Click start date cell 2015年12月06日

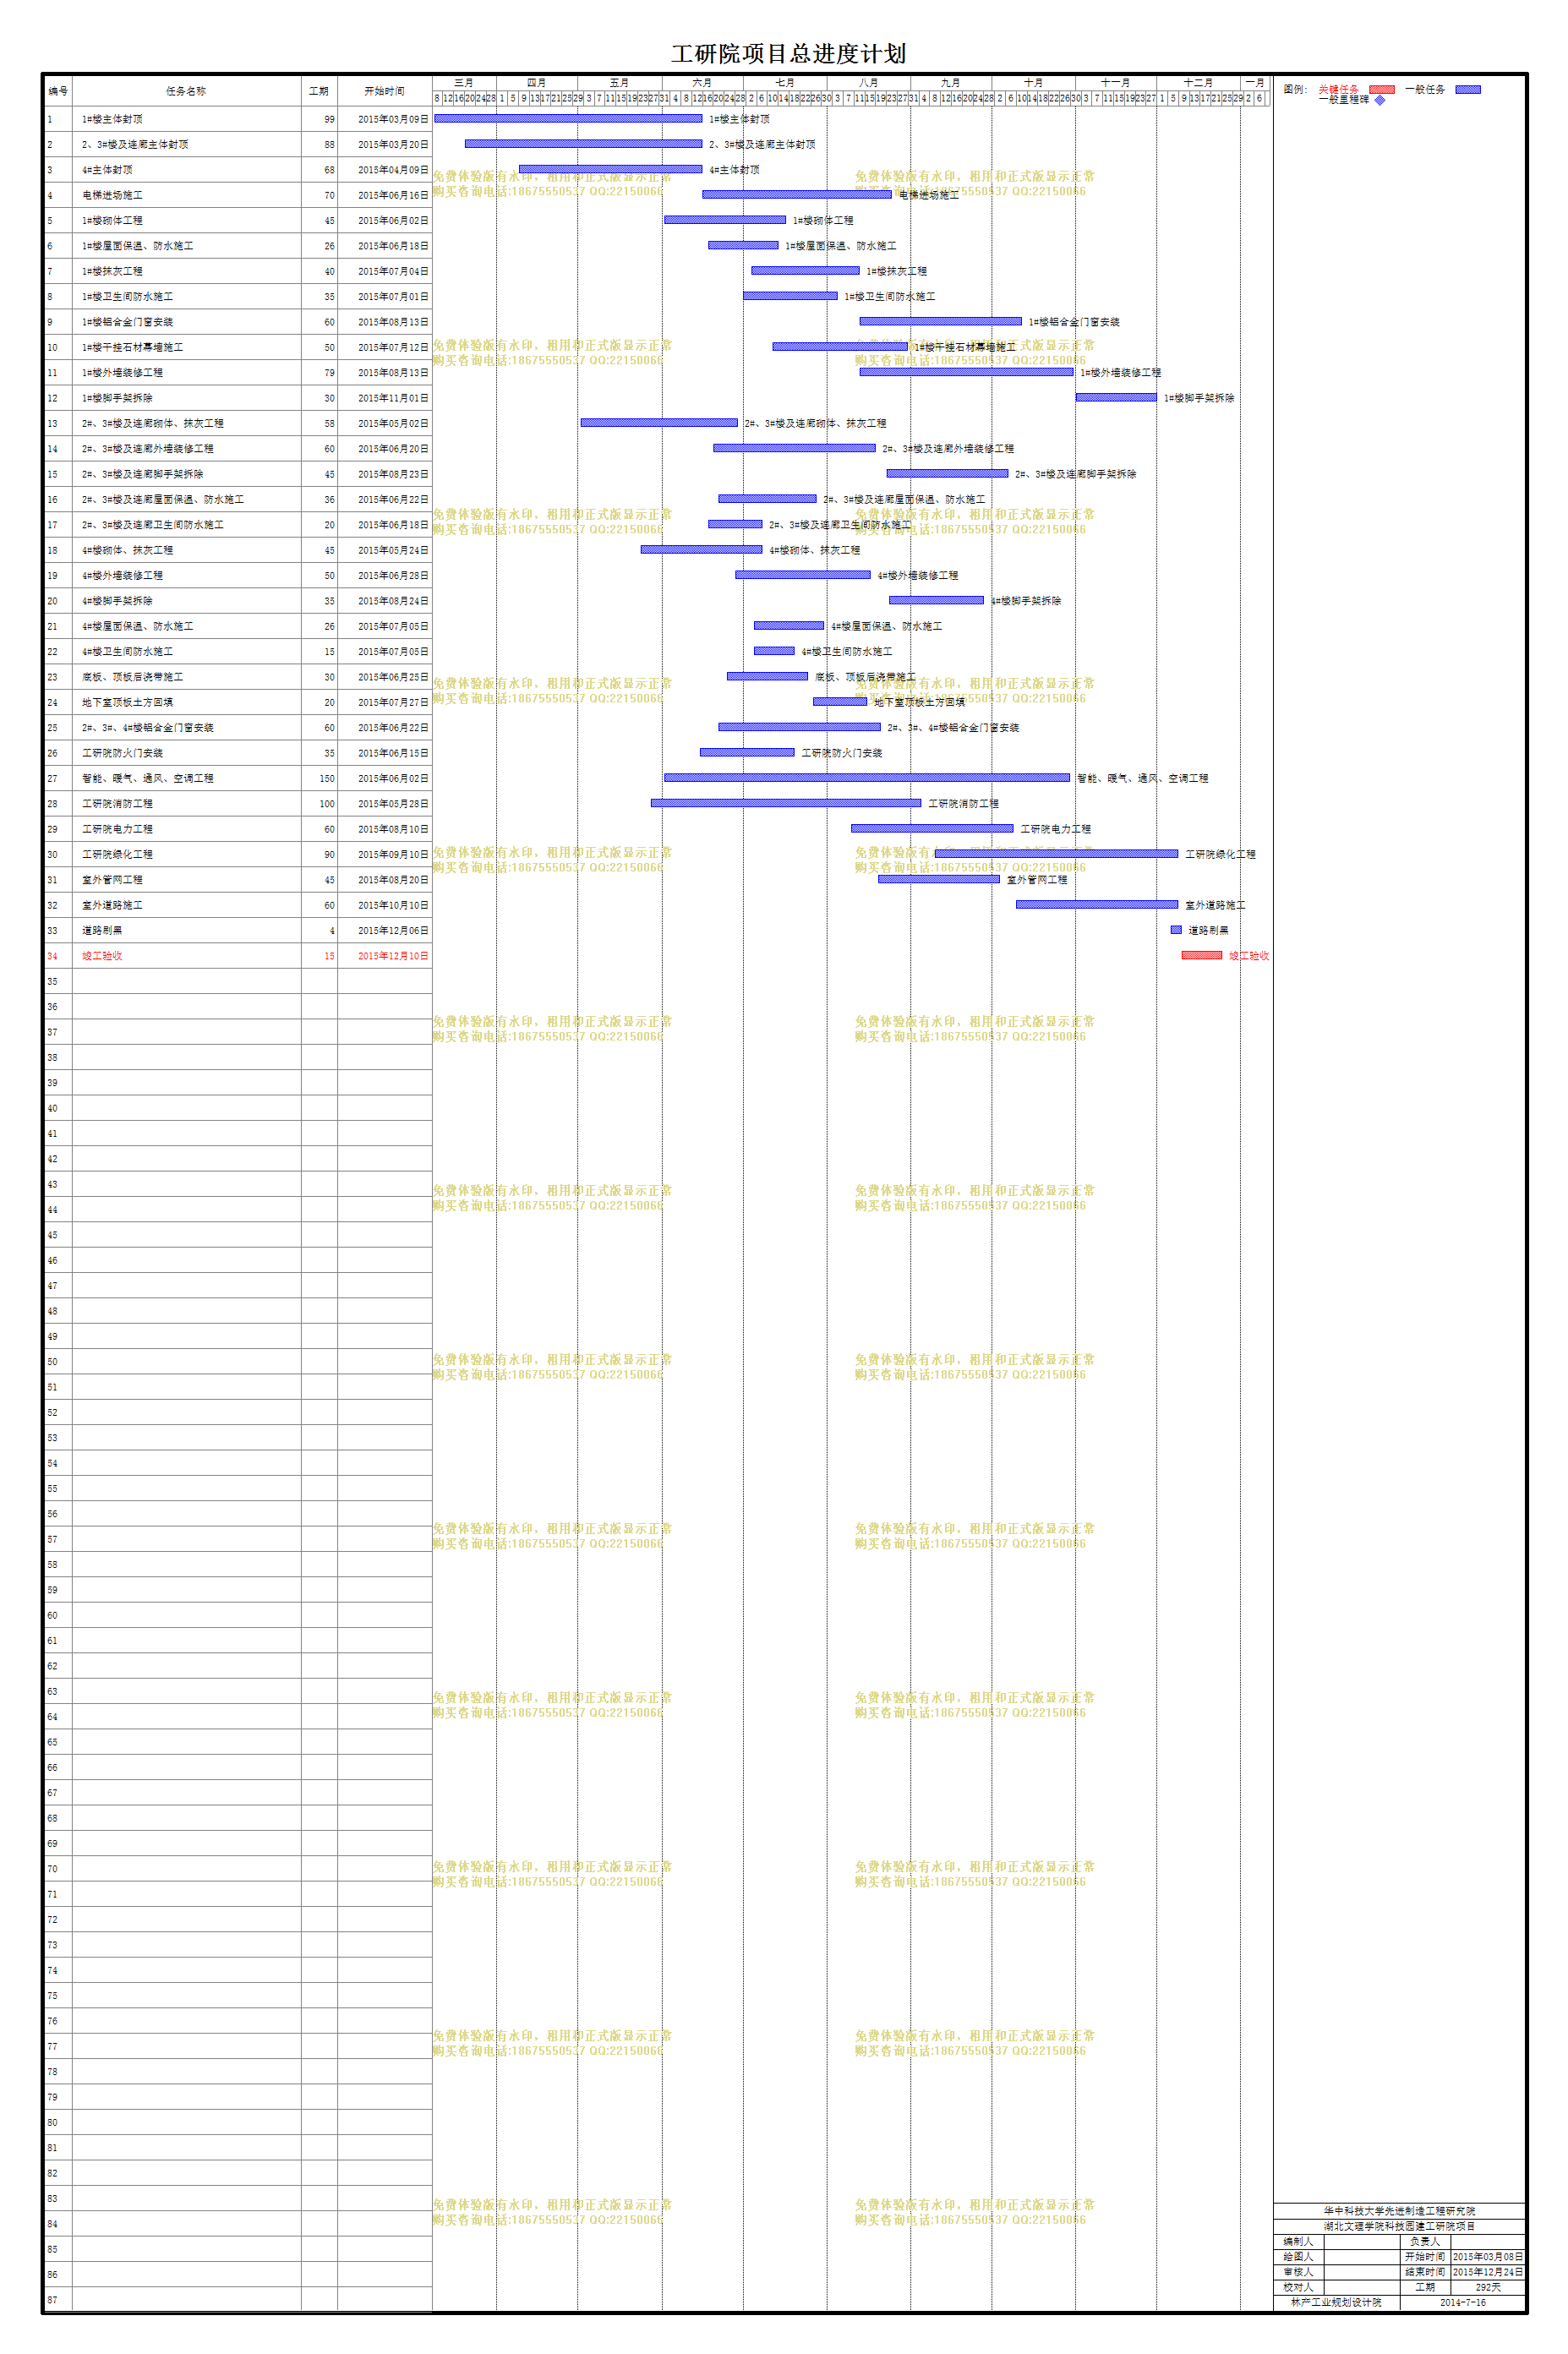[x=385, y=931]
